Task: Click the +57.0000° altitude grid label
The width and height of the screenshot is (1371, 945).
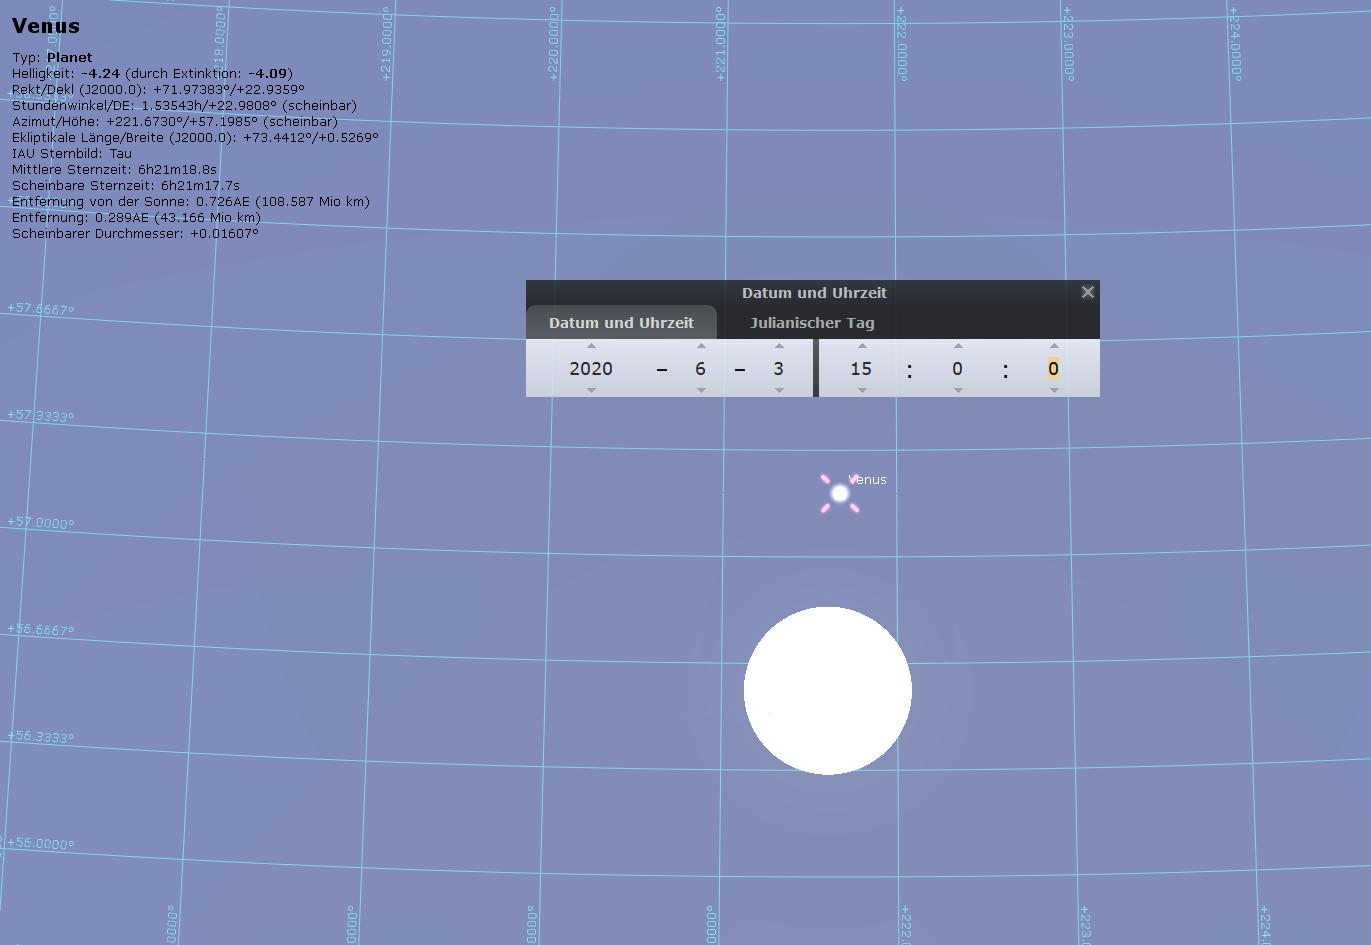Action: pos(41,522)
